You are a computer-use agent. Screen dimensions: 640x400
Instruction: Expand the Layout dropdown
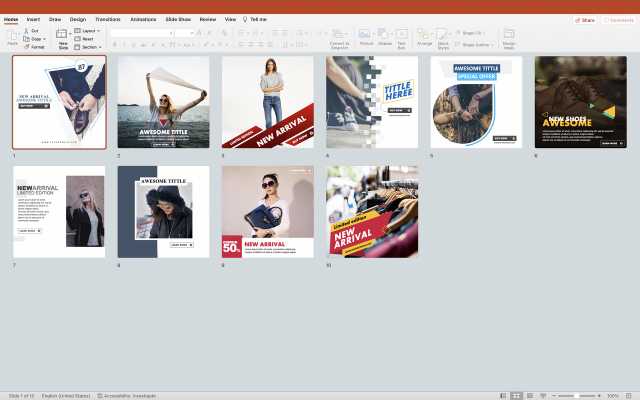[89, 30]
